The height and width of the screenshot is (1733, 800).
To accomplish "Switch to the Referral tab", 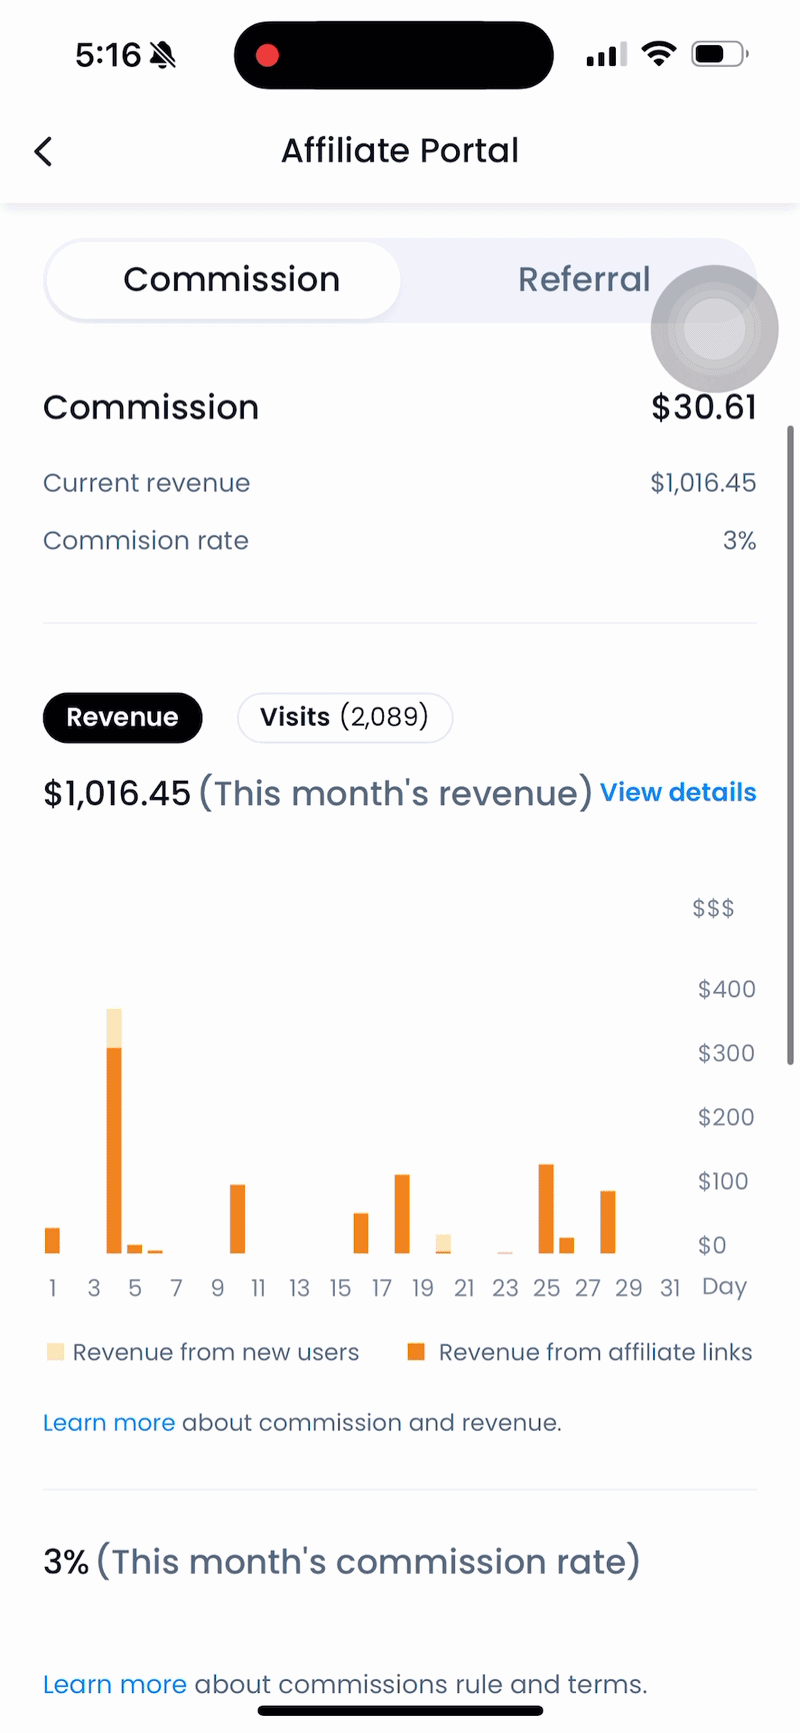I will point(584,280).
